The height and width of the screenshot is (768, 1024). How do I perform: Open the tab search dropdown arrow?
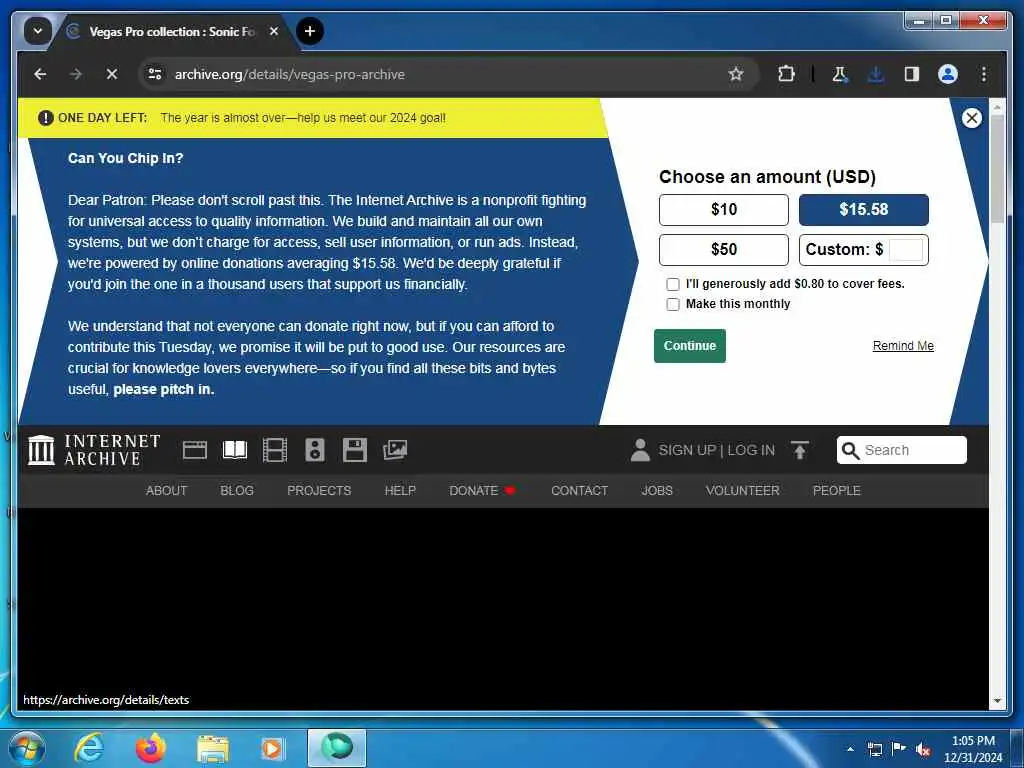37,31
